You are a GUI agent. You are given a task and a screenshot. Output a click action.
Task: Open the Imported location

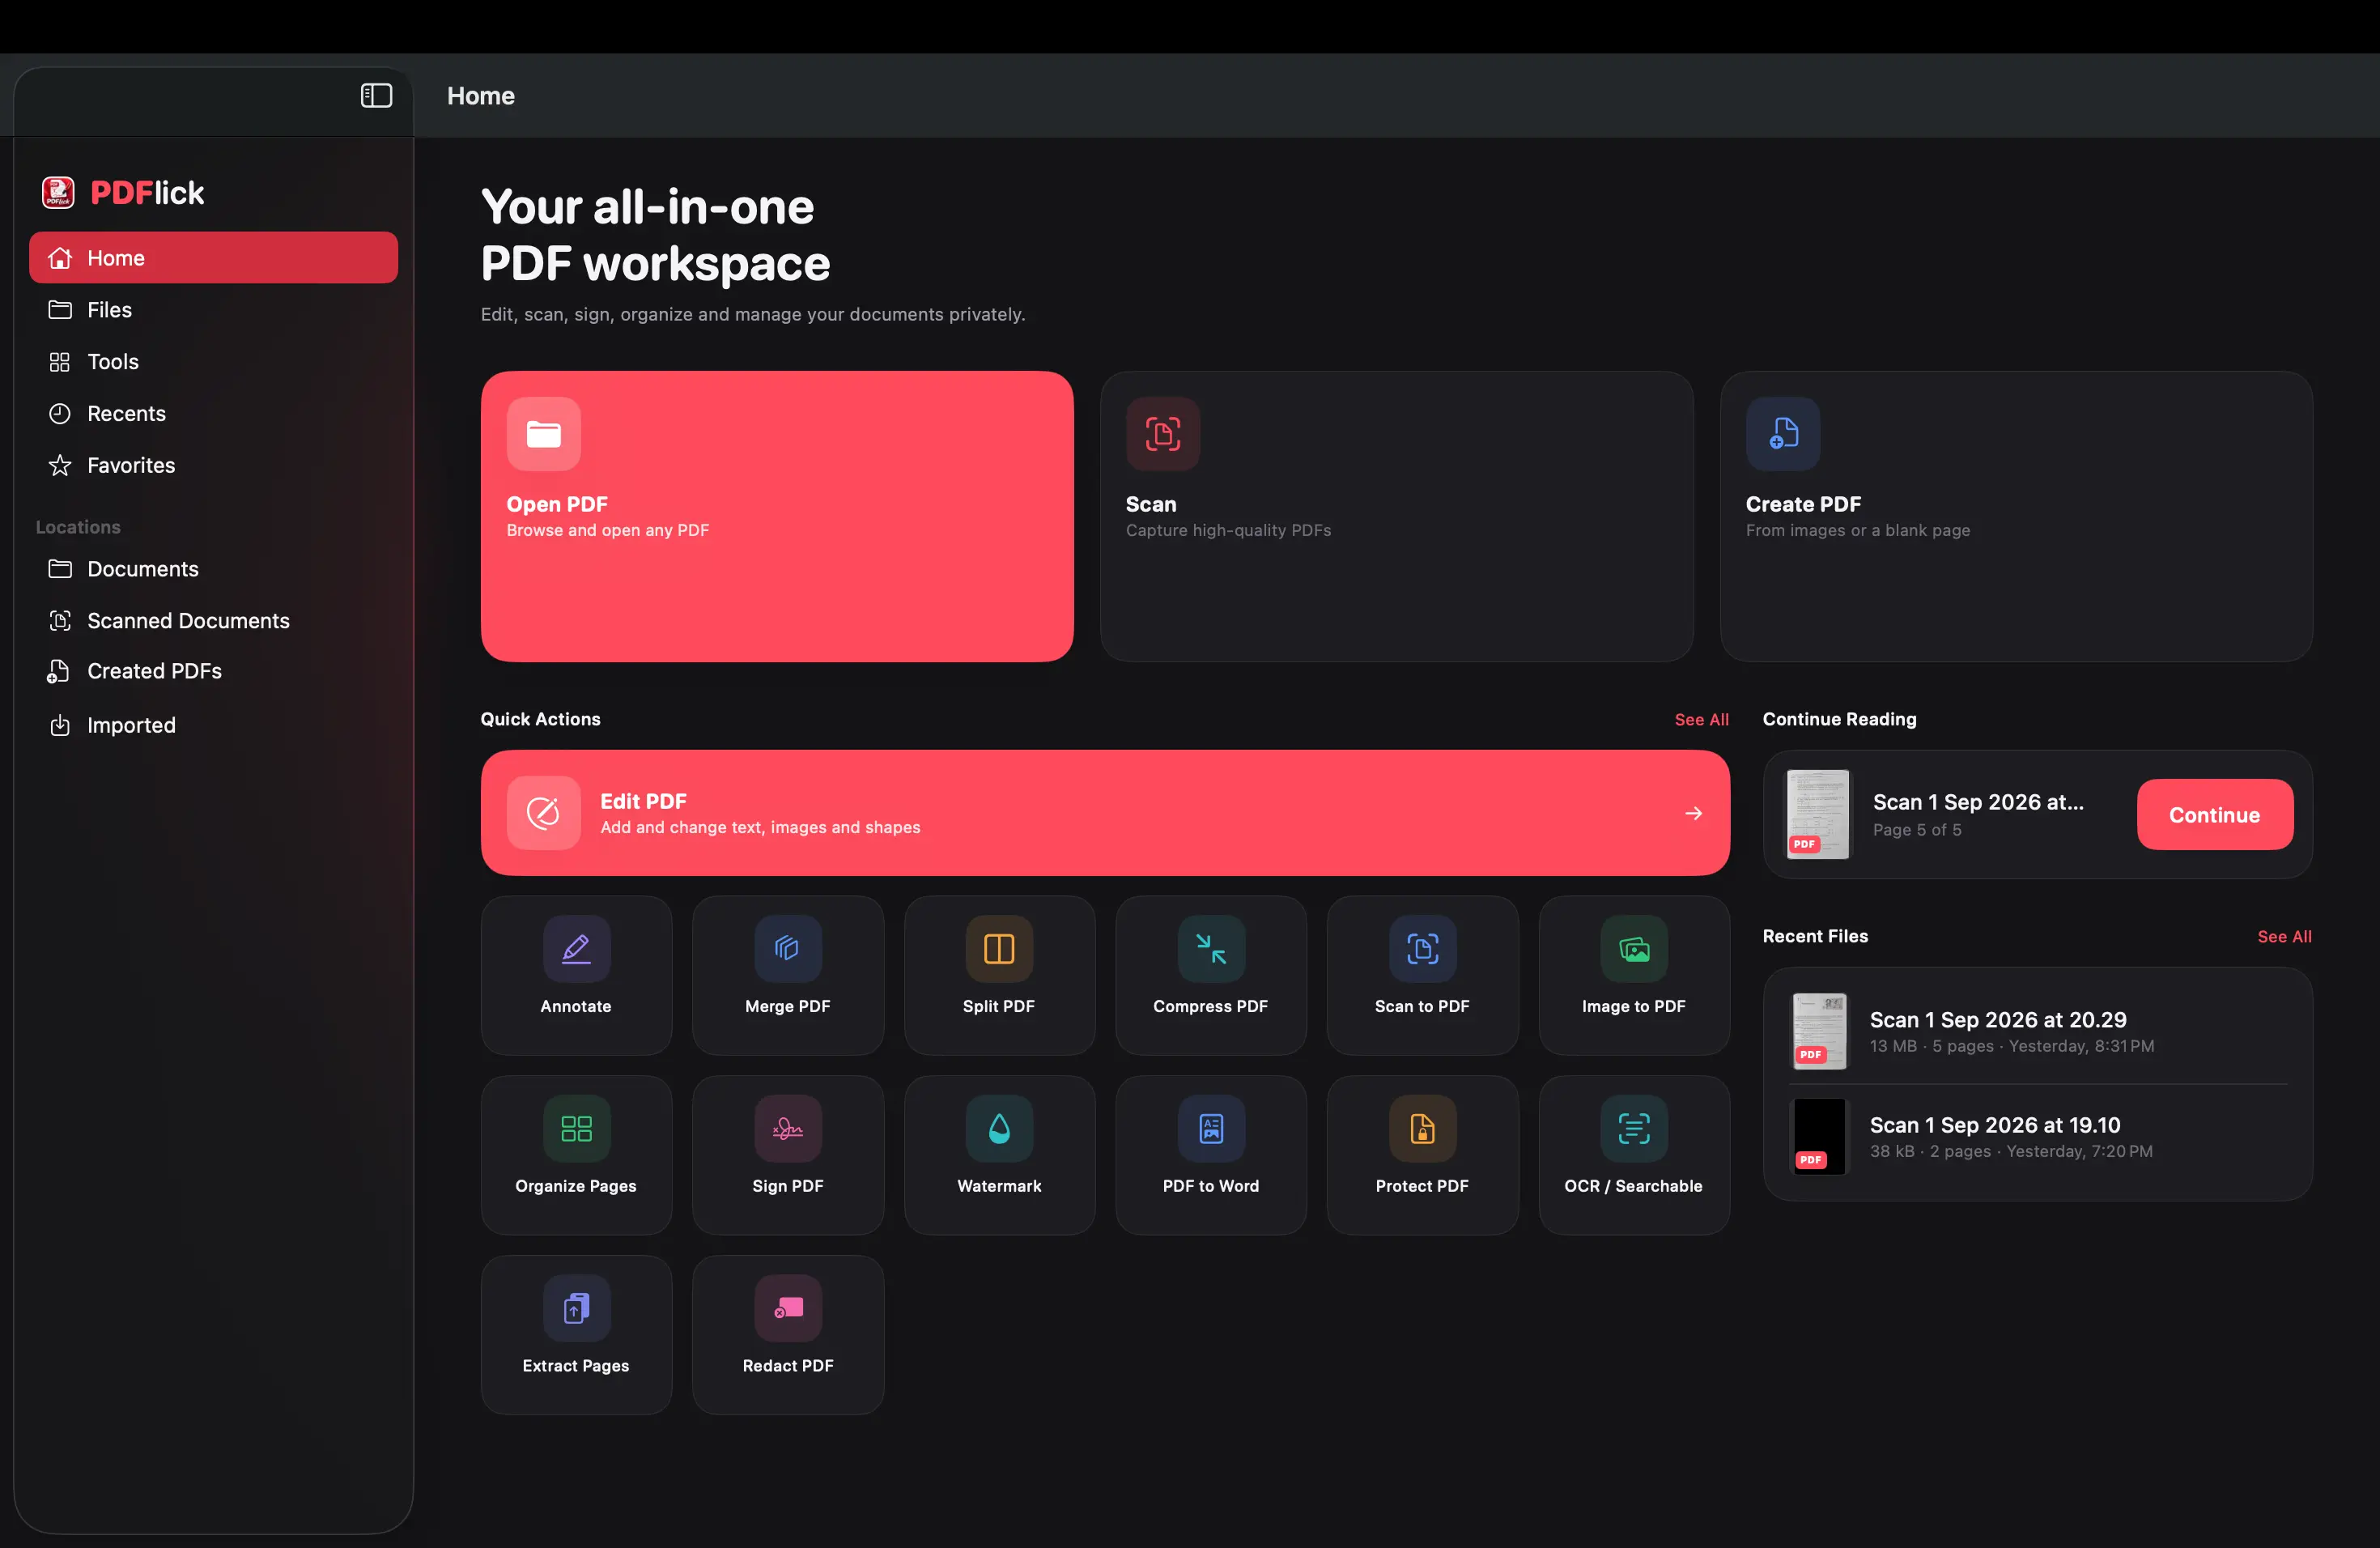pyautogui.click(x=213, y=726)
